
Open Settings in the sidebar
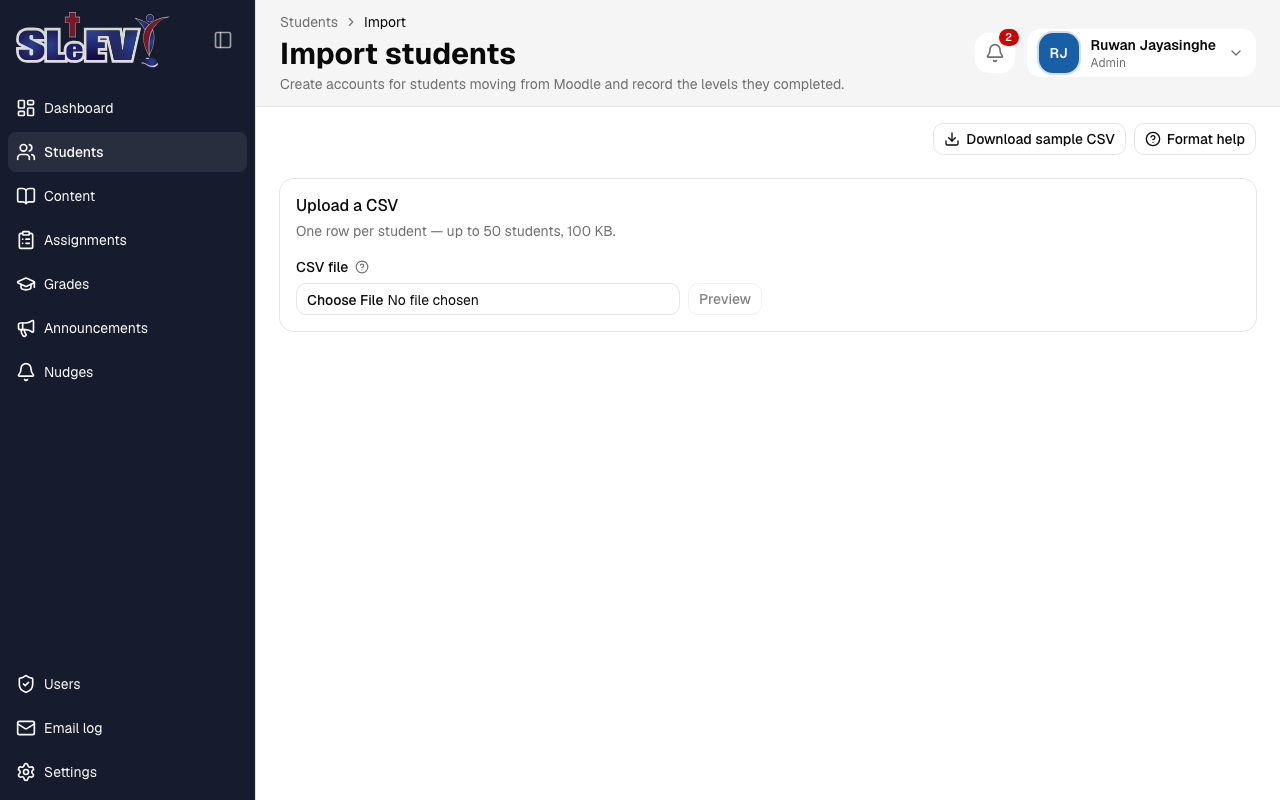127,772
